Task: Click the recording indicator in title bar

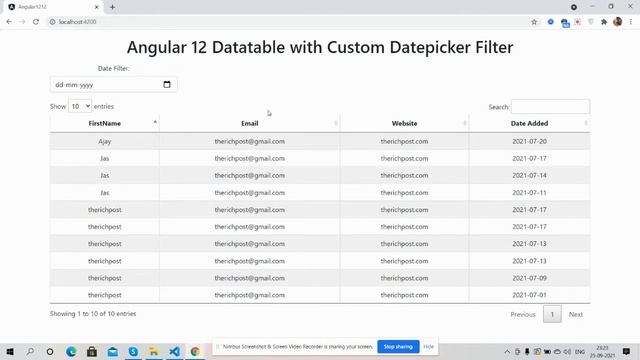Action: 573,7
